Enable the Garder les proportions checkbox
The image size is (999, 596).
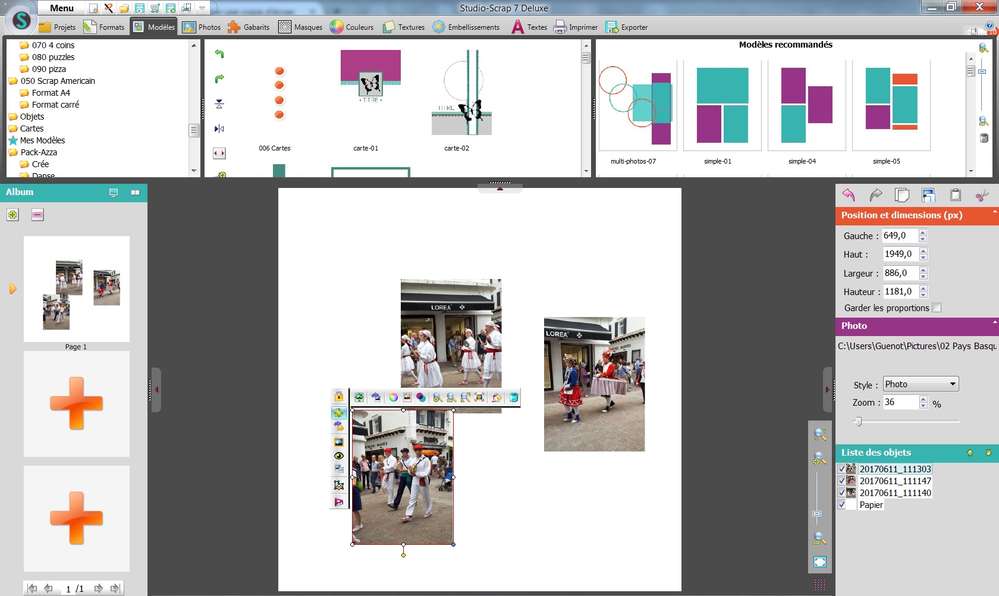(936, 308)
